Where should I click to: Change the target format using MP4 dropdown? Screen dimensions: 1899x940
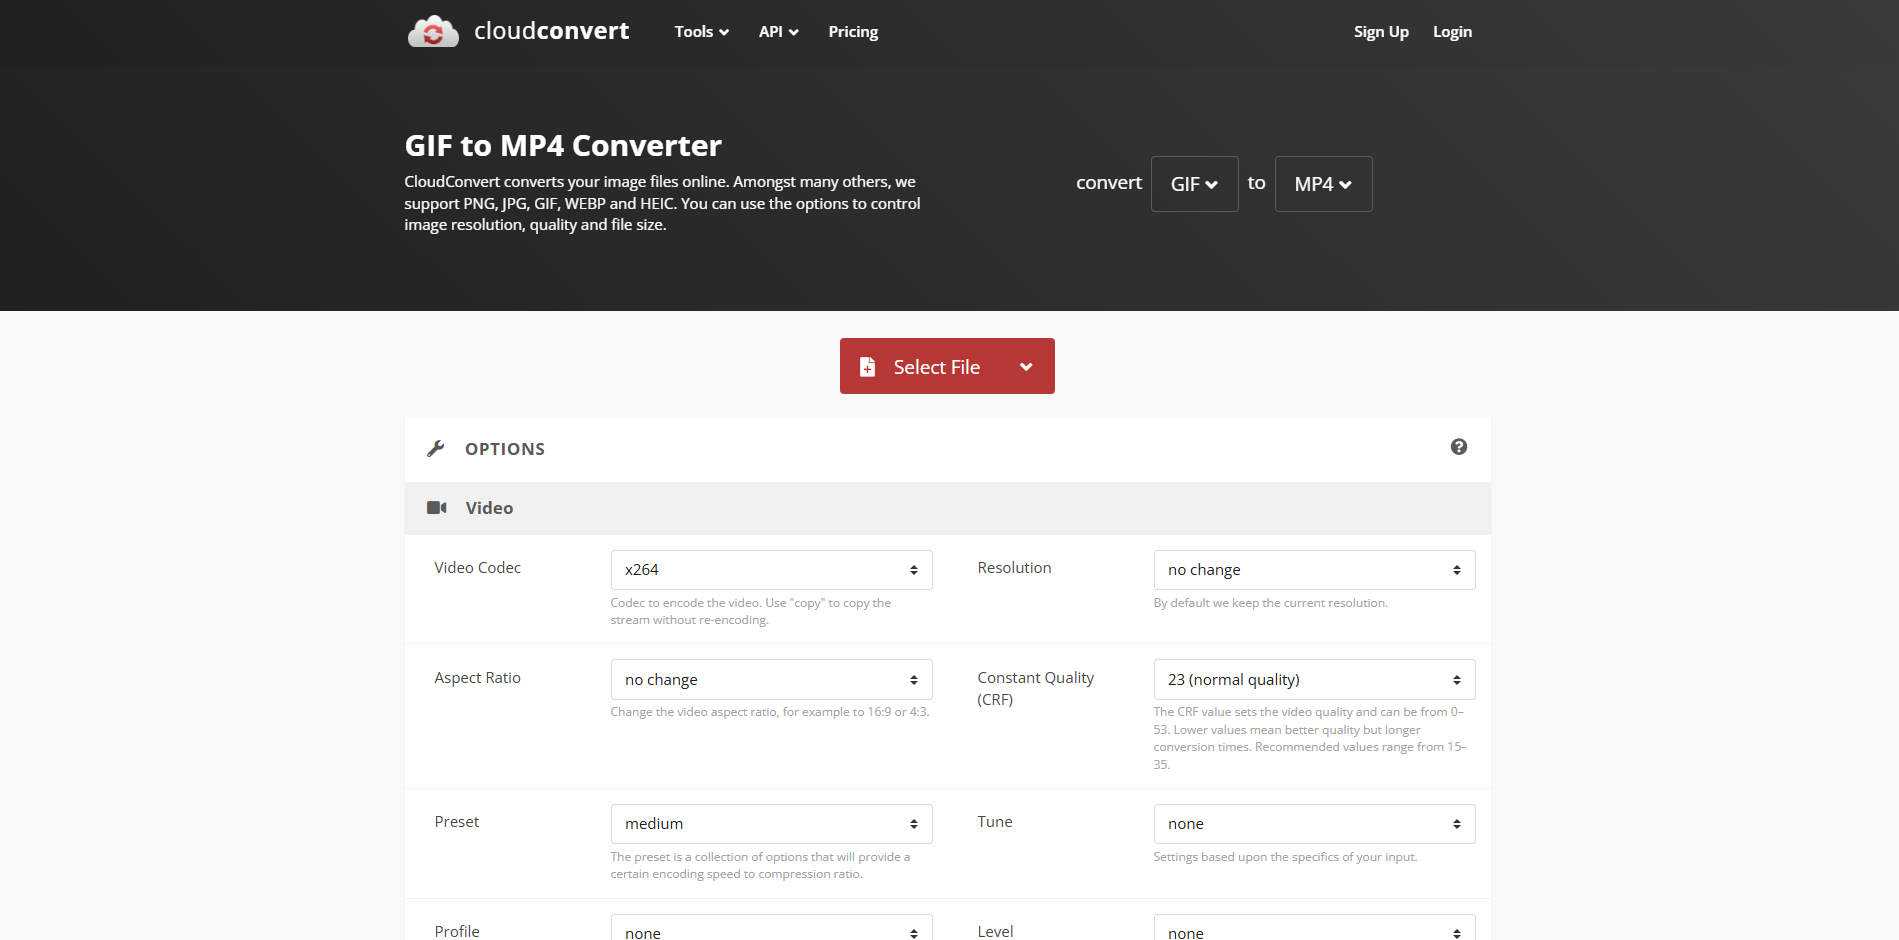click(x=1322, y=183)
